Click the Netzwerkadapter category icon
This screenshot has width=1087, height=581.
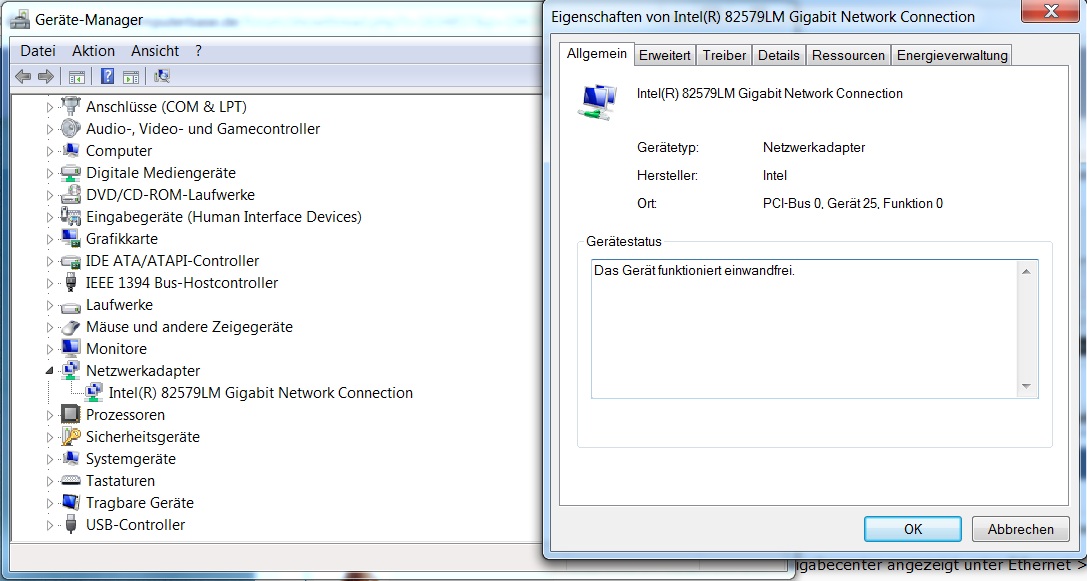click(70, 370)
